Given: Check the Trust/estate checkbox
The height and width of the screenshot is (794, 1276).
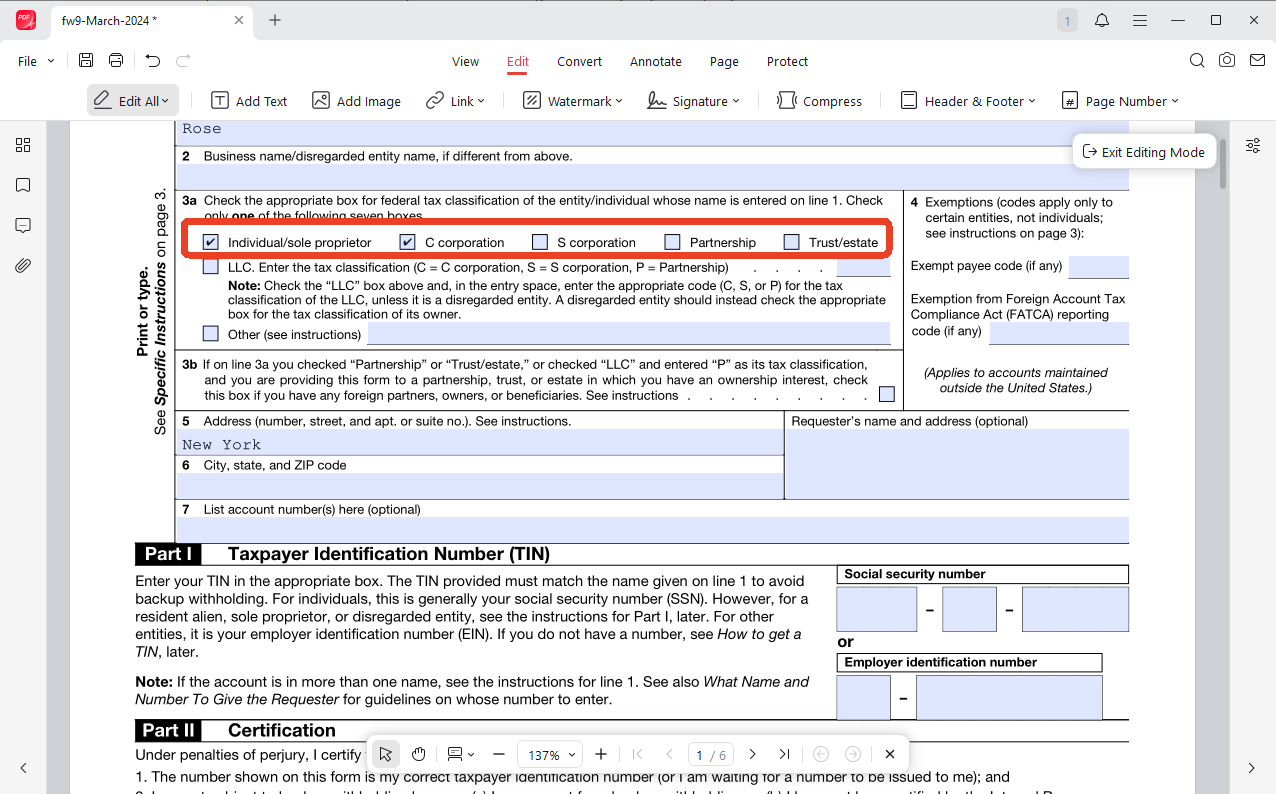Looking at the screenshot, I should 791,242.
